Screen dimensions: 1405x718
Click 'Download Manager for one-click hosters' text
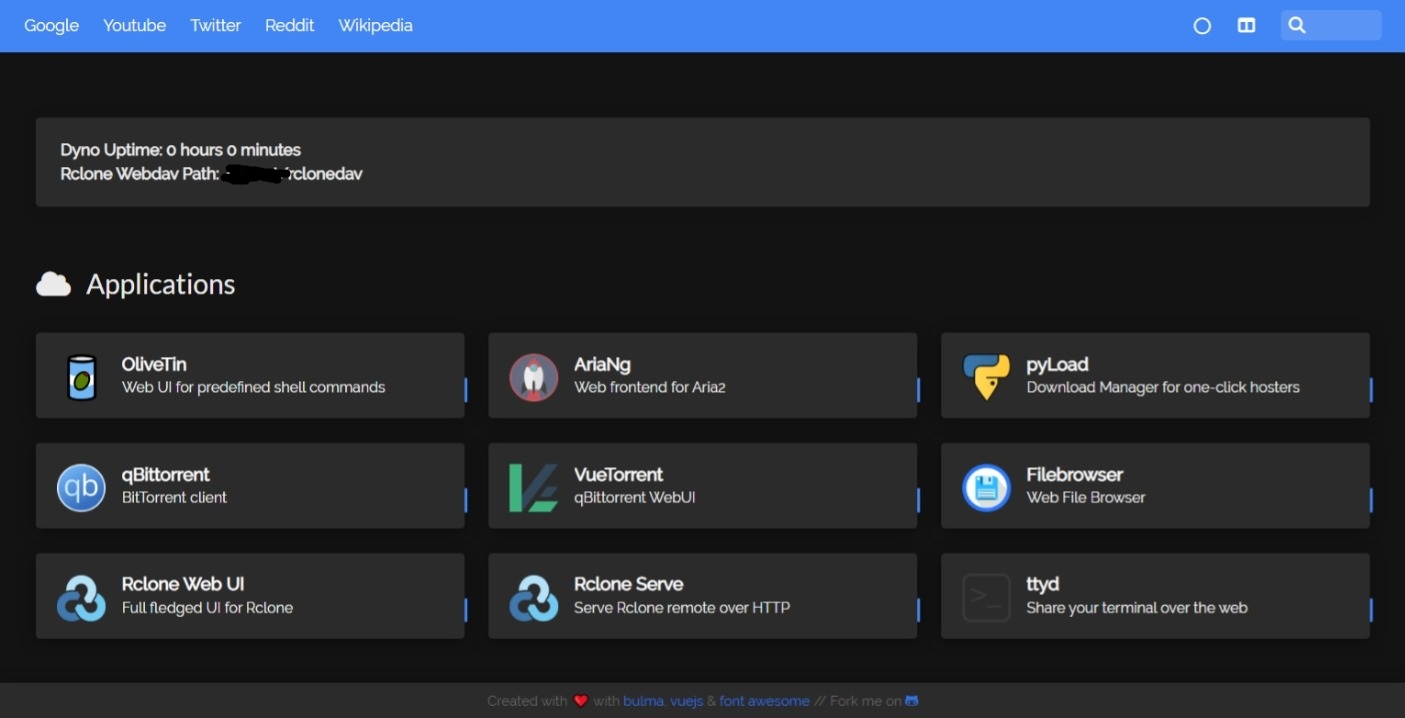(1163, 387)
